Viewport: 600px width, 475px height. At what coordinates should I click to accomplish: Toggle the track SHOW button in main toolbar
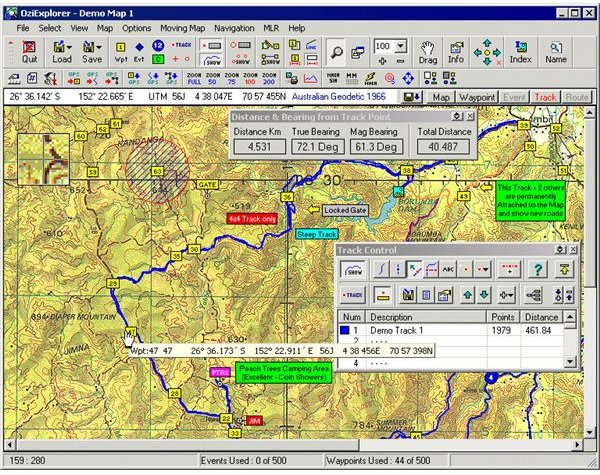pyautogui.click(x=211, y=60)
